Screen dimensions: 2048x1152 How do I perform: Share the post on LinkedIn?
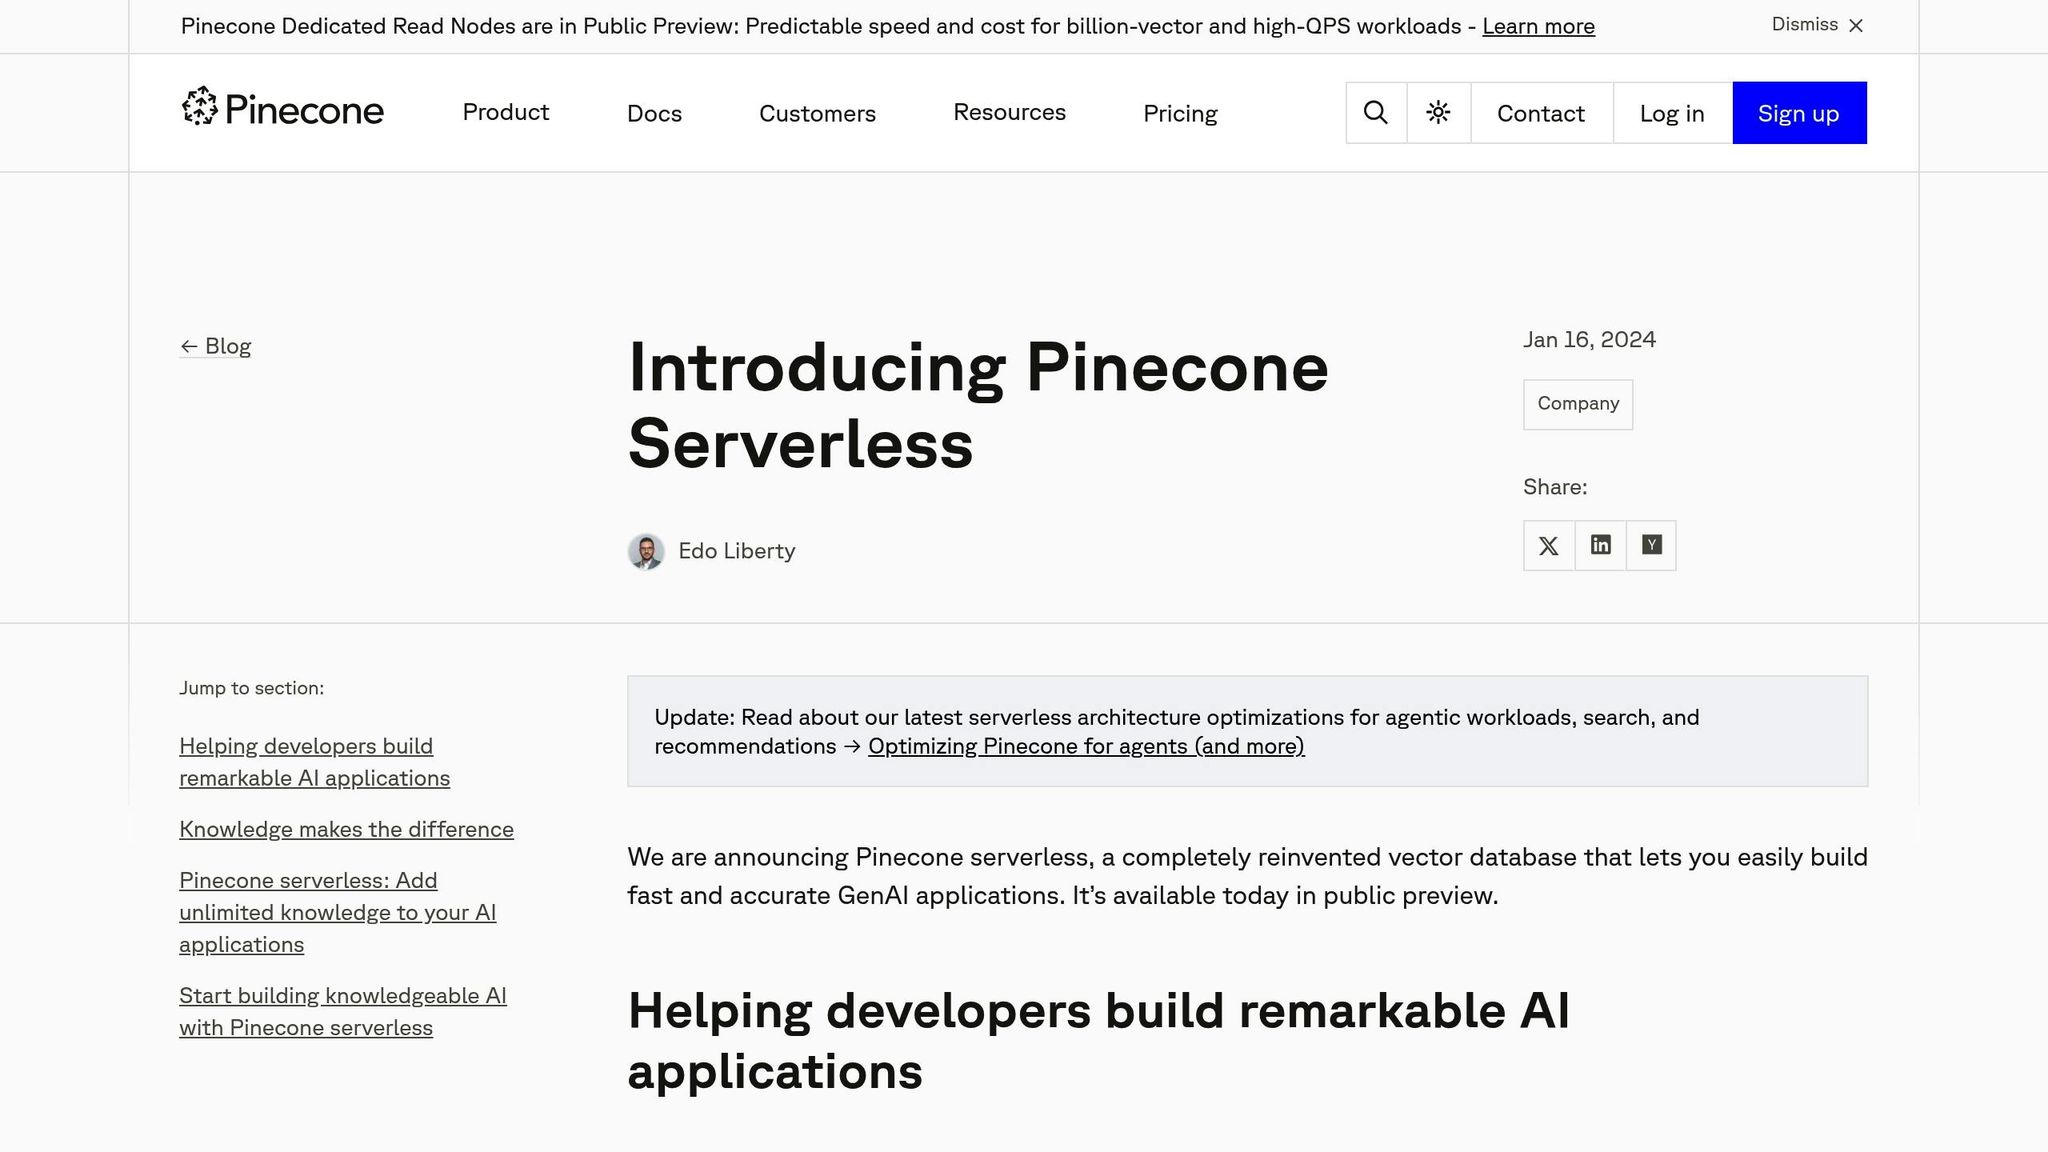click(x=1600, y=546)
